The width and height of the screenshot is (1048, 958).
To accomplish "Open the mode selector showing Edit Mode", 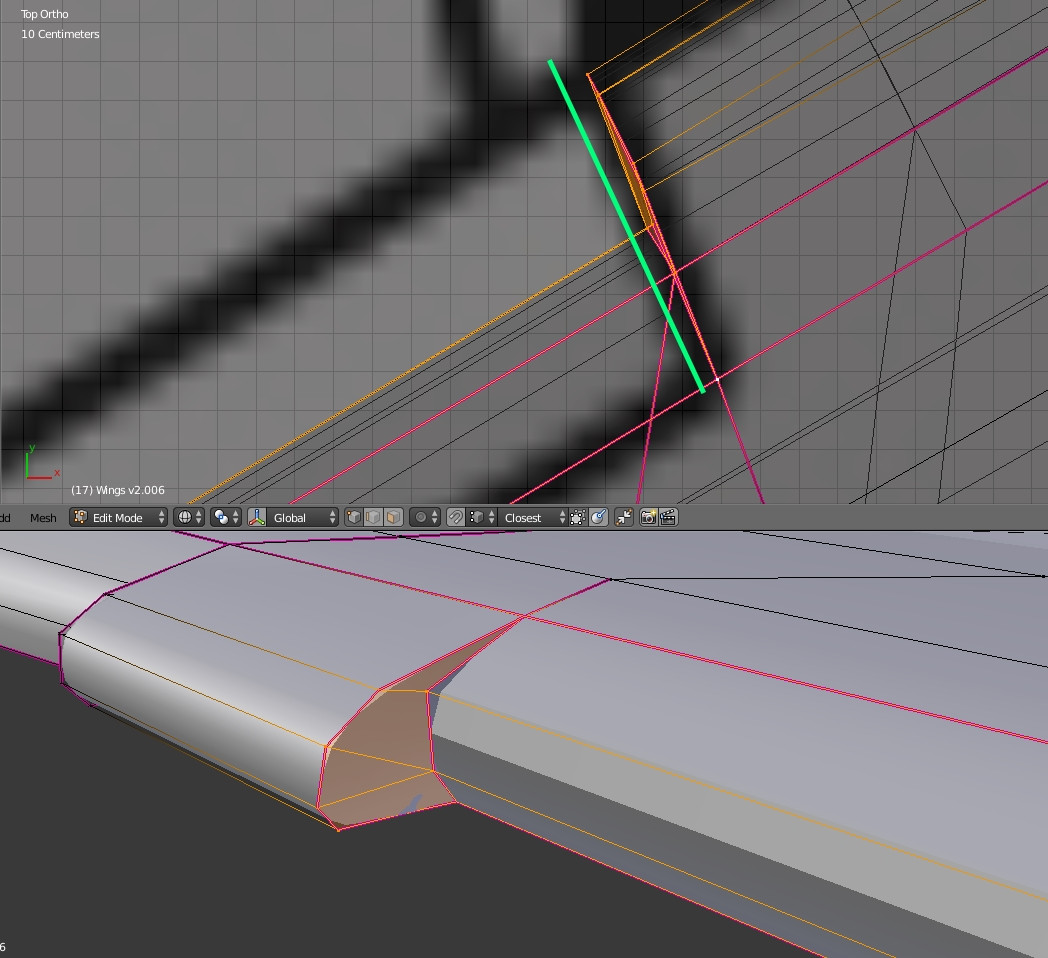I will (x=117, y=517).
